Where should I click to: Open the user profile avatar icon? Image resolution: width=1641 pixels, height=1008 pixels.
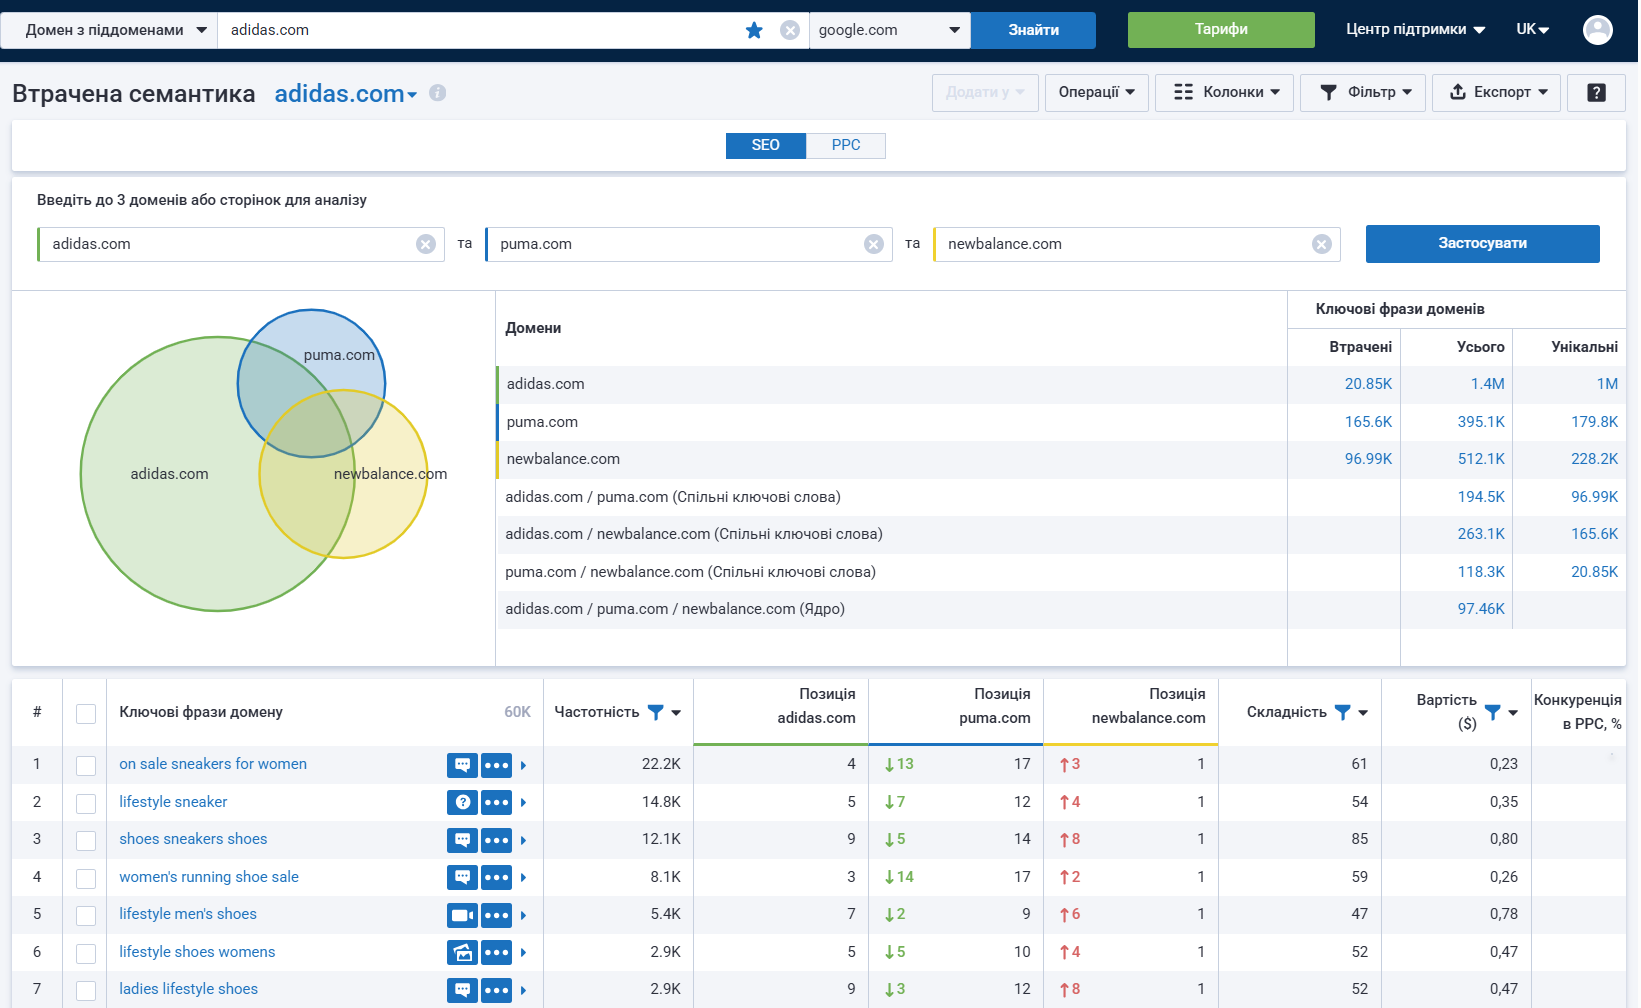click(1597, 30)
